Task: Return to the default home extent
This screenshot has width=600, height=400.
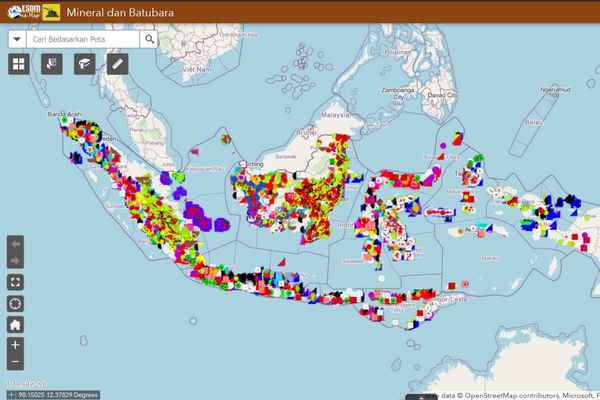Action: tap(15, 324)
